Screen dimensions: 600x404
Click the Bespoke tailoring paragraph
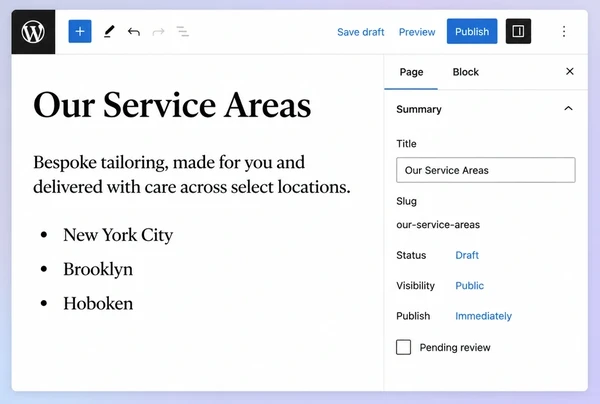tap(192, 174)
